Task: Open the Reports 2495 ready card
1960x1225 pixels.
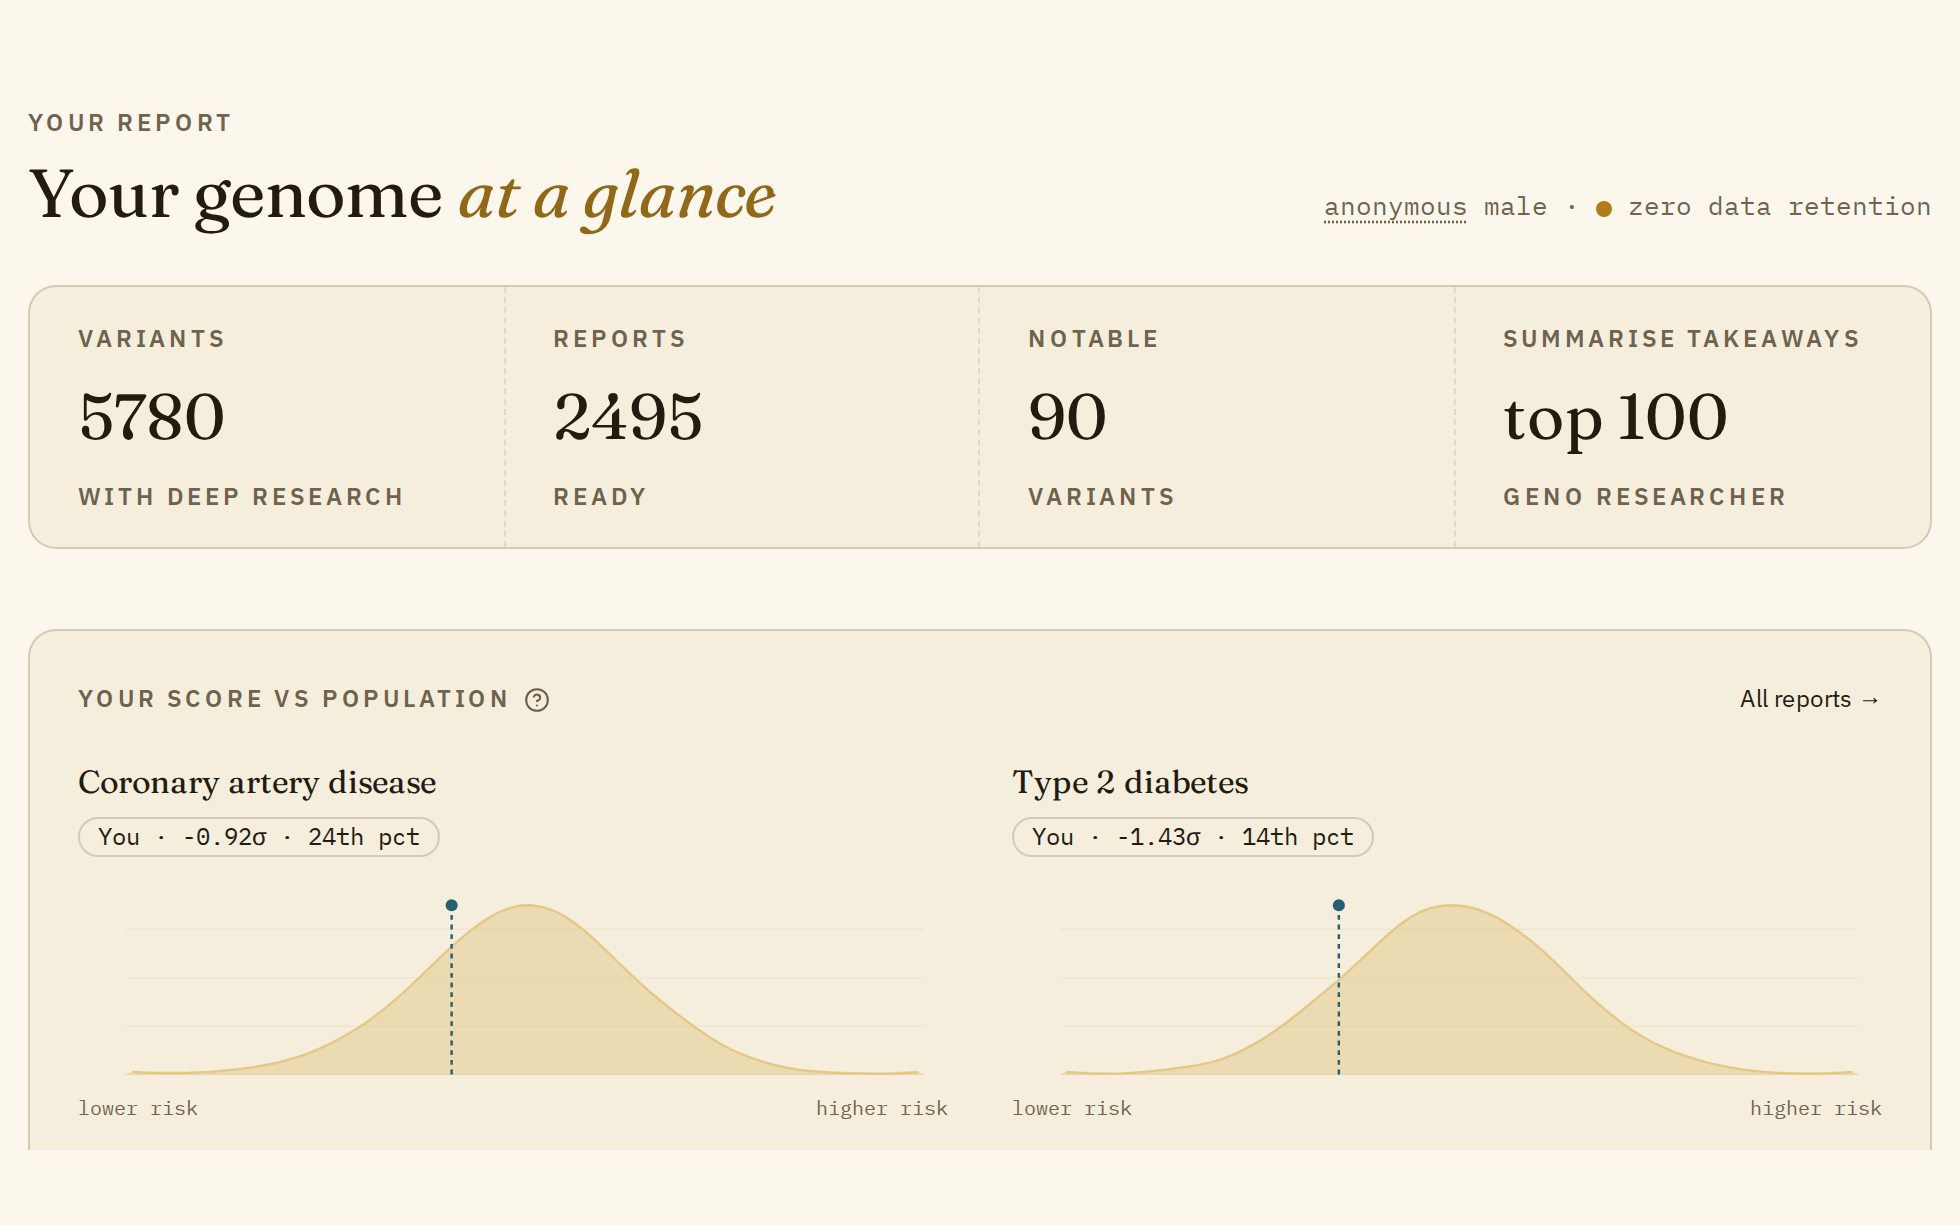Action: 742,417
